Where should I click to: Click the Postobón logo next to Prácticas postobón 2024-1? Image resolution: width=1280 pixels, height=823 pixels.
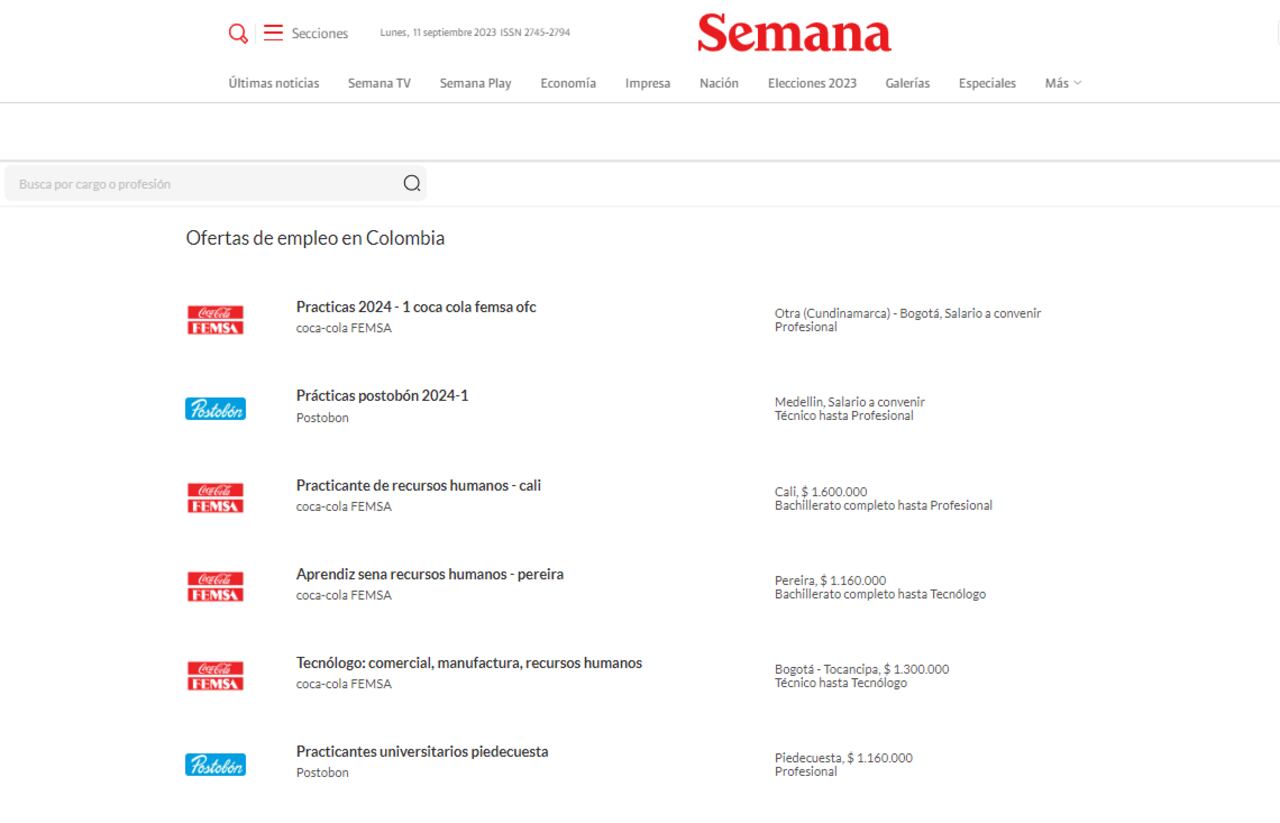click(x=214, y=407)
